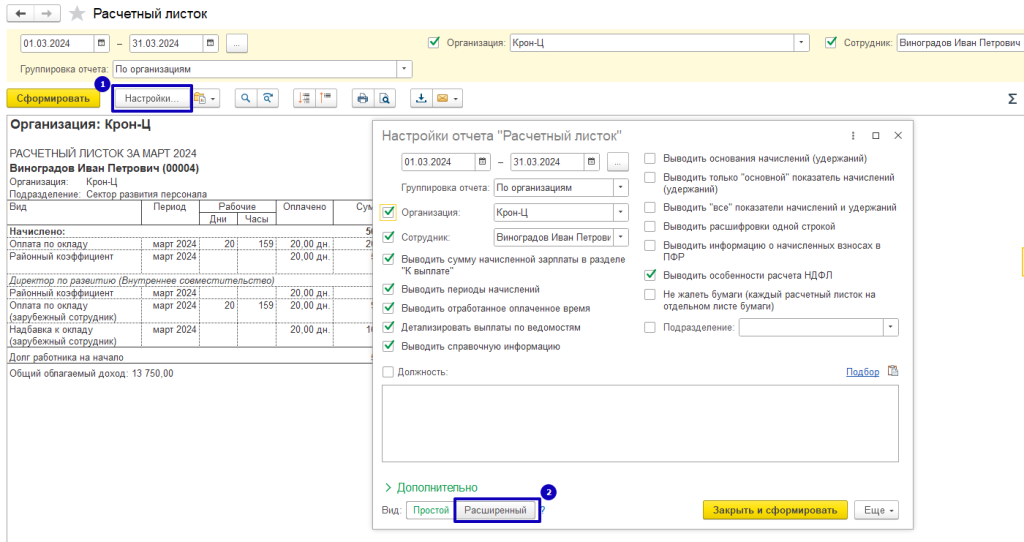The height and width of the screenshot is (542, 1024).
Task: Open the dialog's three-dot more menu icon
Action: pyautogui.click(x=853, y=136)
